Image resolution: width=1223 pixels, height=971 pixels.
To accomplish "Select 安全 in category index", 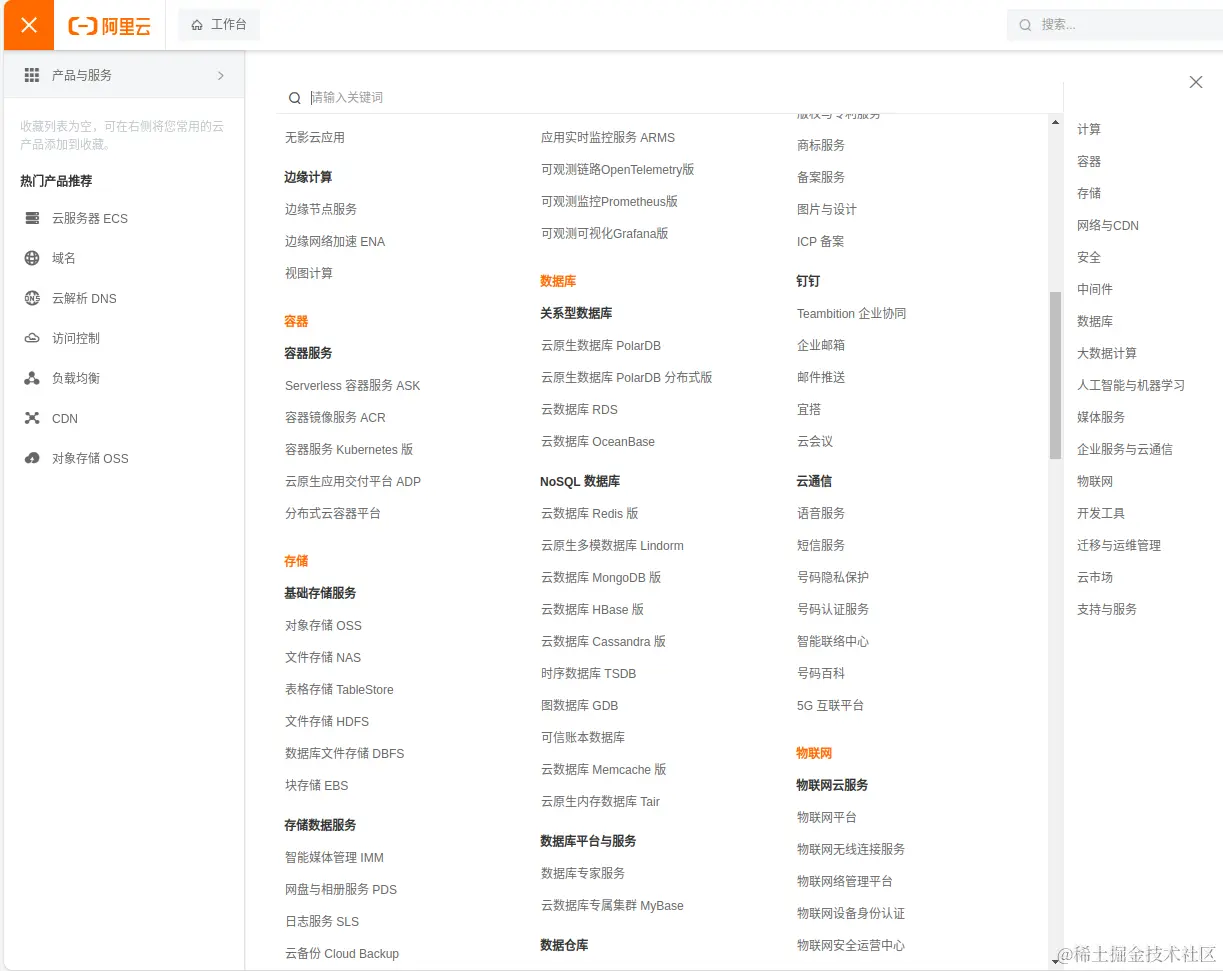I will [x=1089, y=257].
